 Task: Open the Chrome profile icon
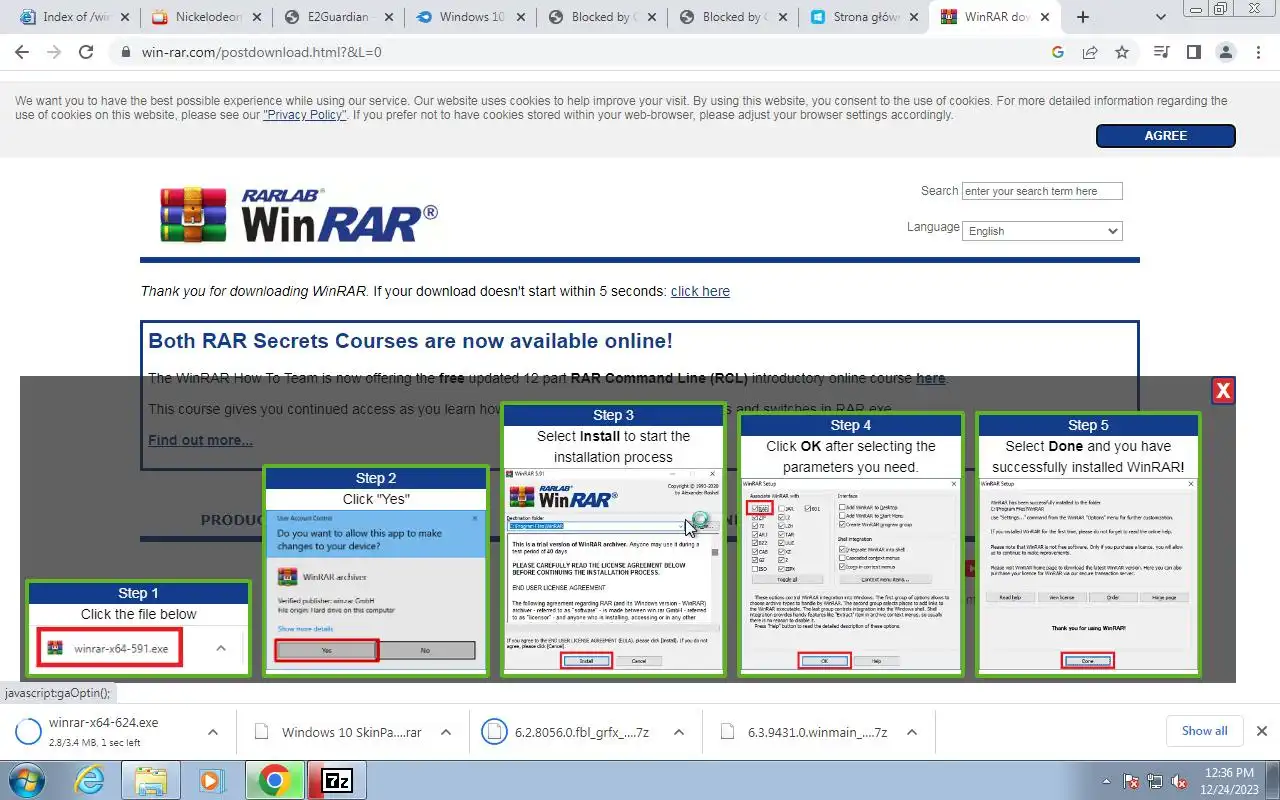pyautogui.click(x=1226, y=52)
